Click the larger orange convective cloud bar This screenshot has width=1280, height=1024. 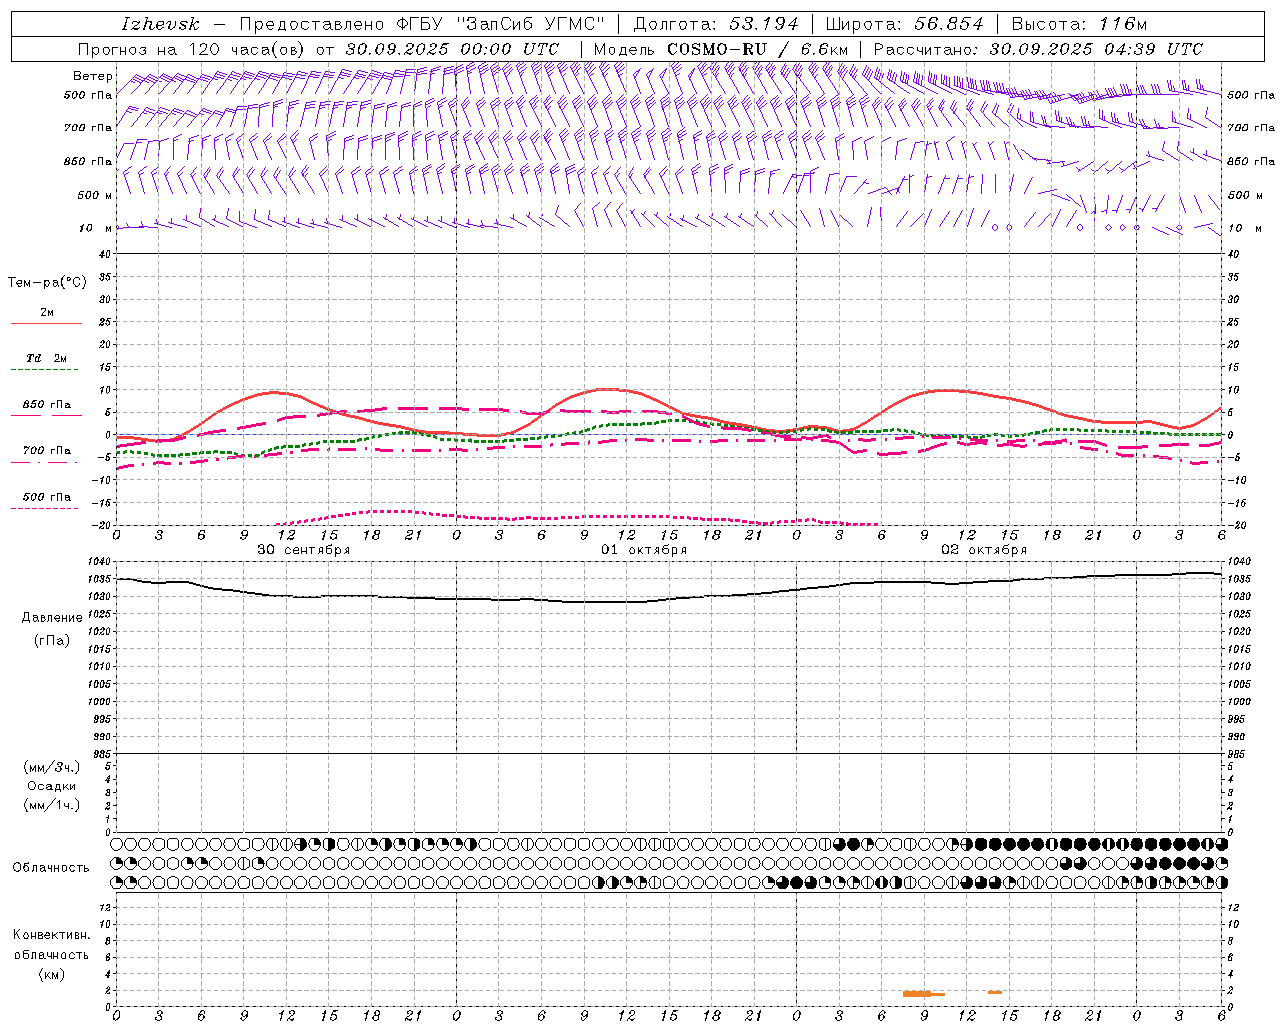pos(922,993)
